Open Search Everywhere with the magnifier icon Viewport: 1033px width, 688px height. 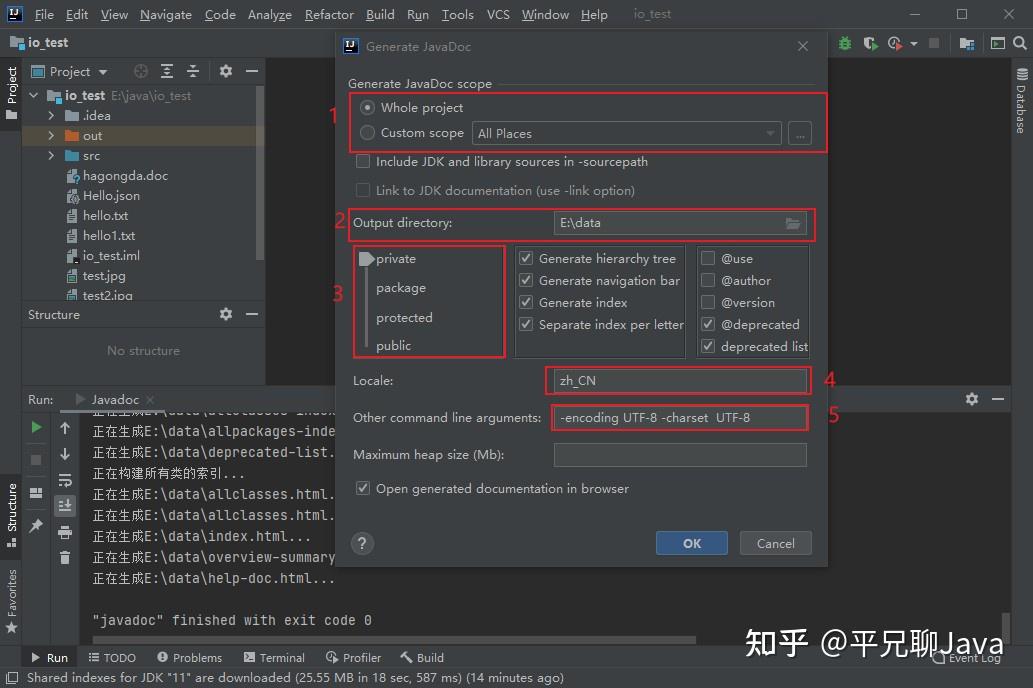[x=1020, y=43]
